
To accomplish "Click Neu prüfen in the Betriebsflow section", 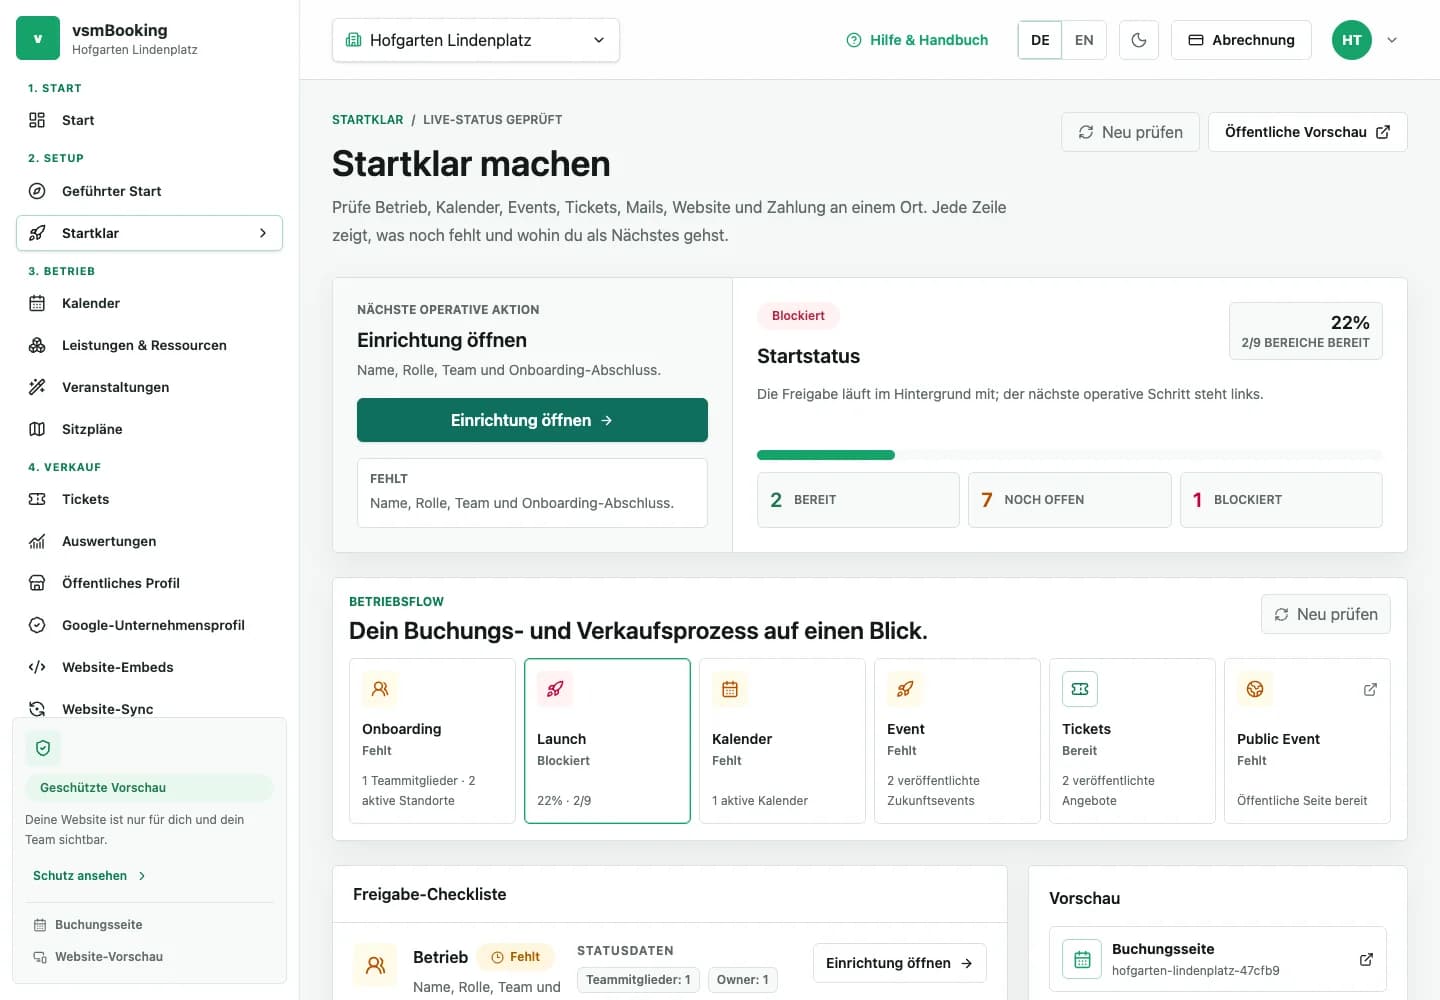I will point(1326,614).
